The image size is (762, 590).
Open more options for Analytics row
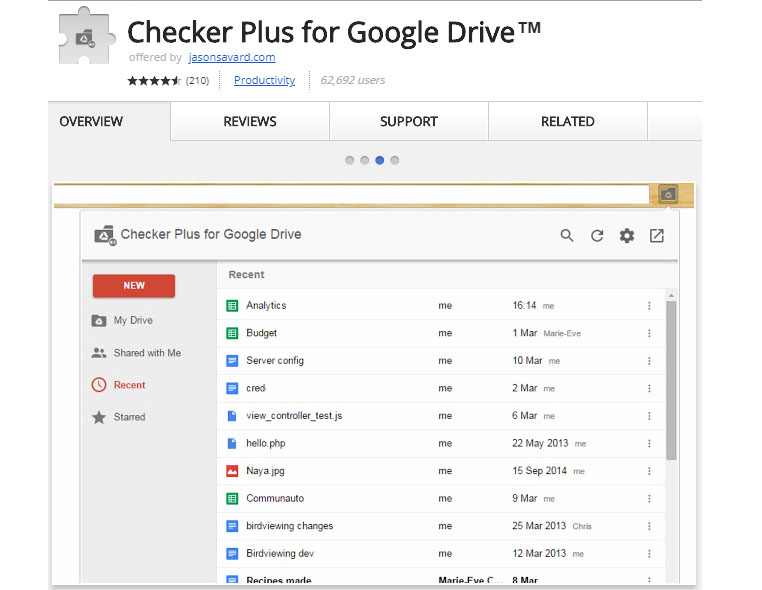point(649,306)
